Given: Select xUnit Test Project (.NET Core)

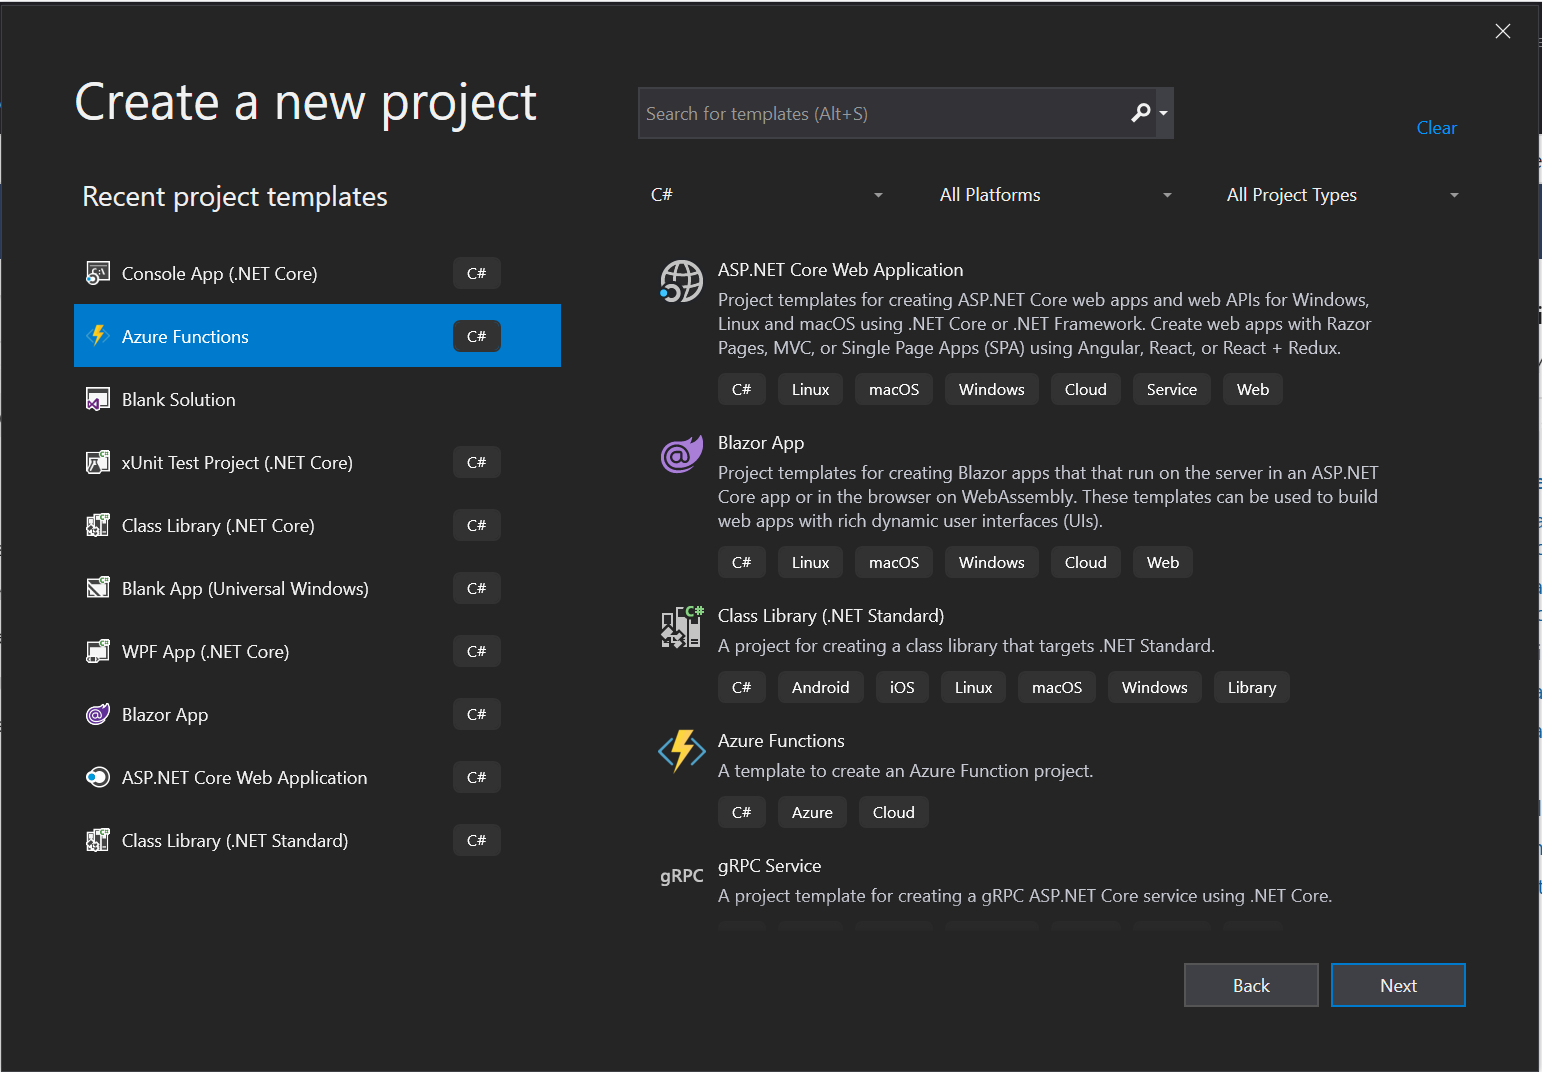Looking at the screenshot, I should coord(317,462).
